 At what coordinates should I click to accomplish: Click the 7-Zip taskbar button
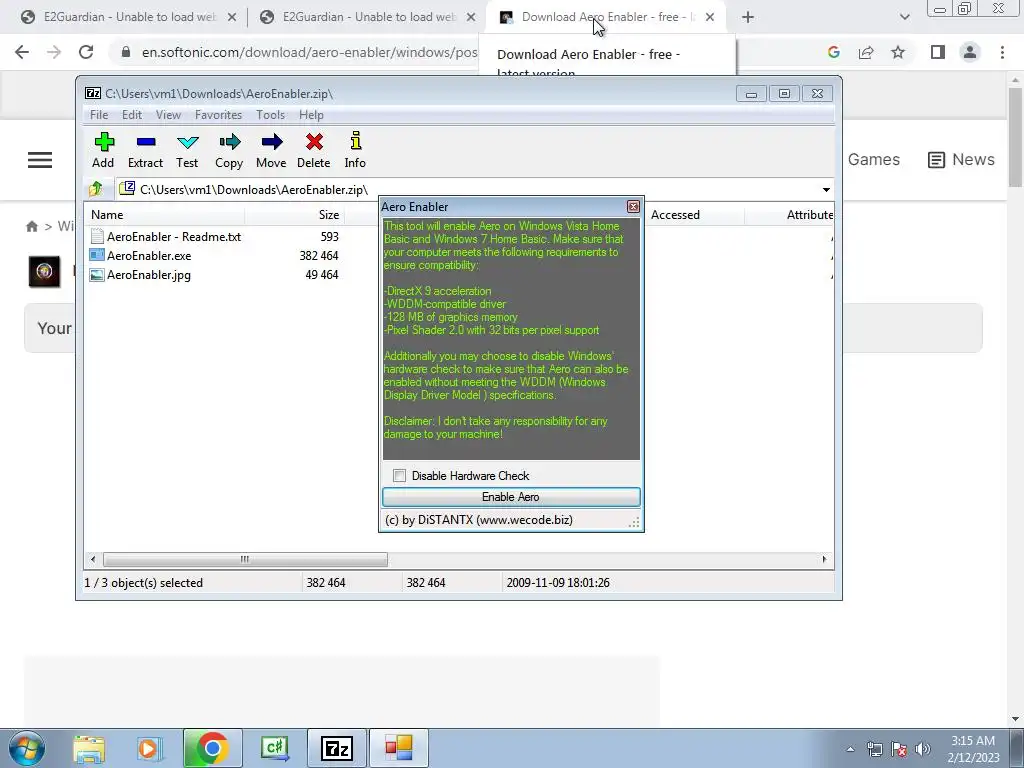coord(337,748)
